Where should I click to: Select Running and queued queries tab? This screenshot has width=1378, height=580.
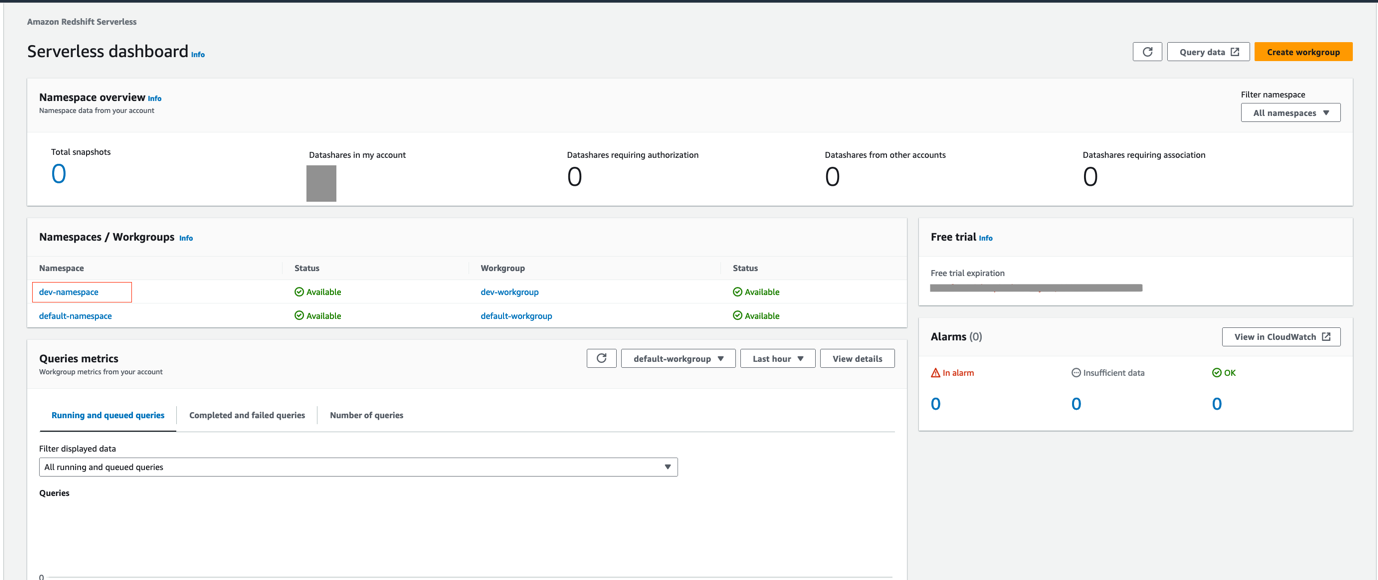[108, 415]
